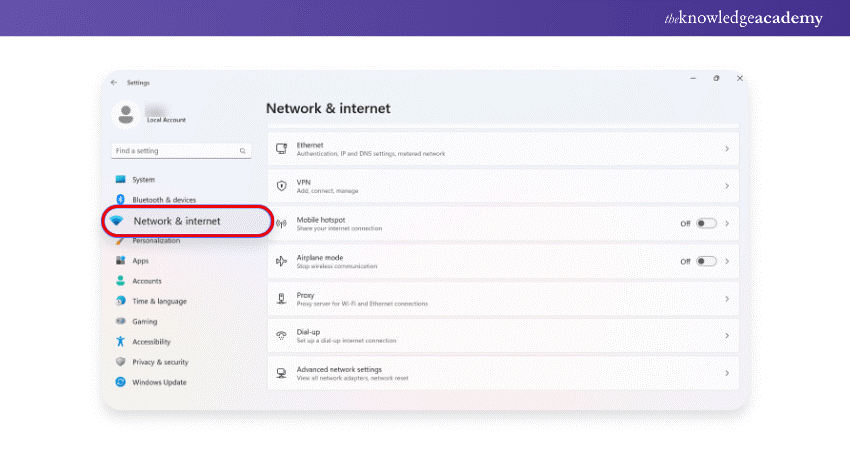The width and height of the screenshot is (850, 450).
Task: Open the Advanced network settings chevron
Action: (x=727, y=373)
